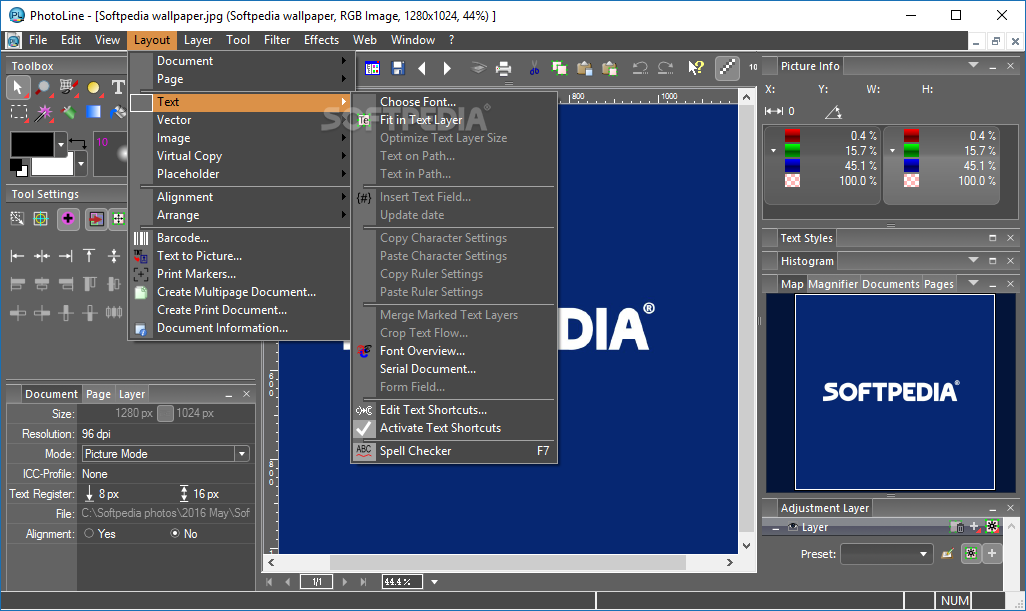Click the scanner toolbar icon
The width and height of the screenshot is (1026, 611).
tap(478, 68)
